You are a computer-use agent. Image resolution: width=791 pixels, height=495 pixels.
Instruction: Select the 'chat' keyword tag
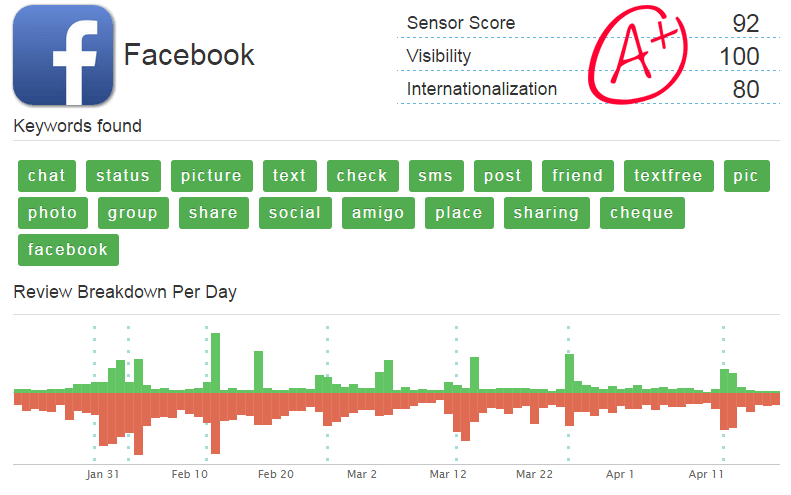point(47,176)
